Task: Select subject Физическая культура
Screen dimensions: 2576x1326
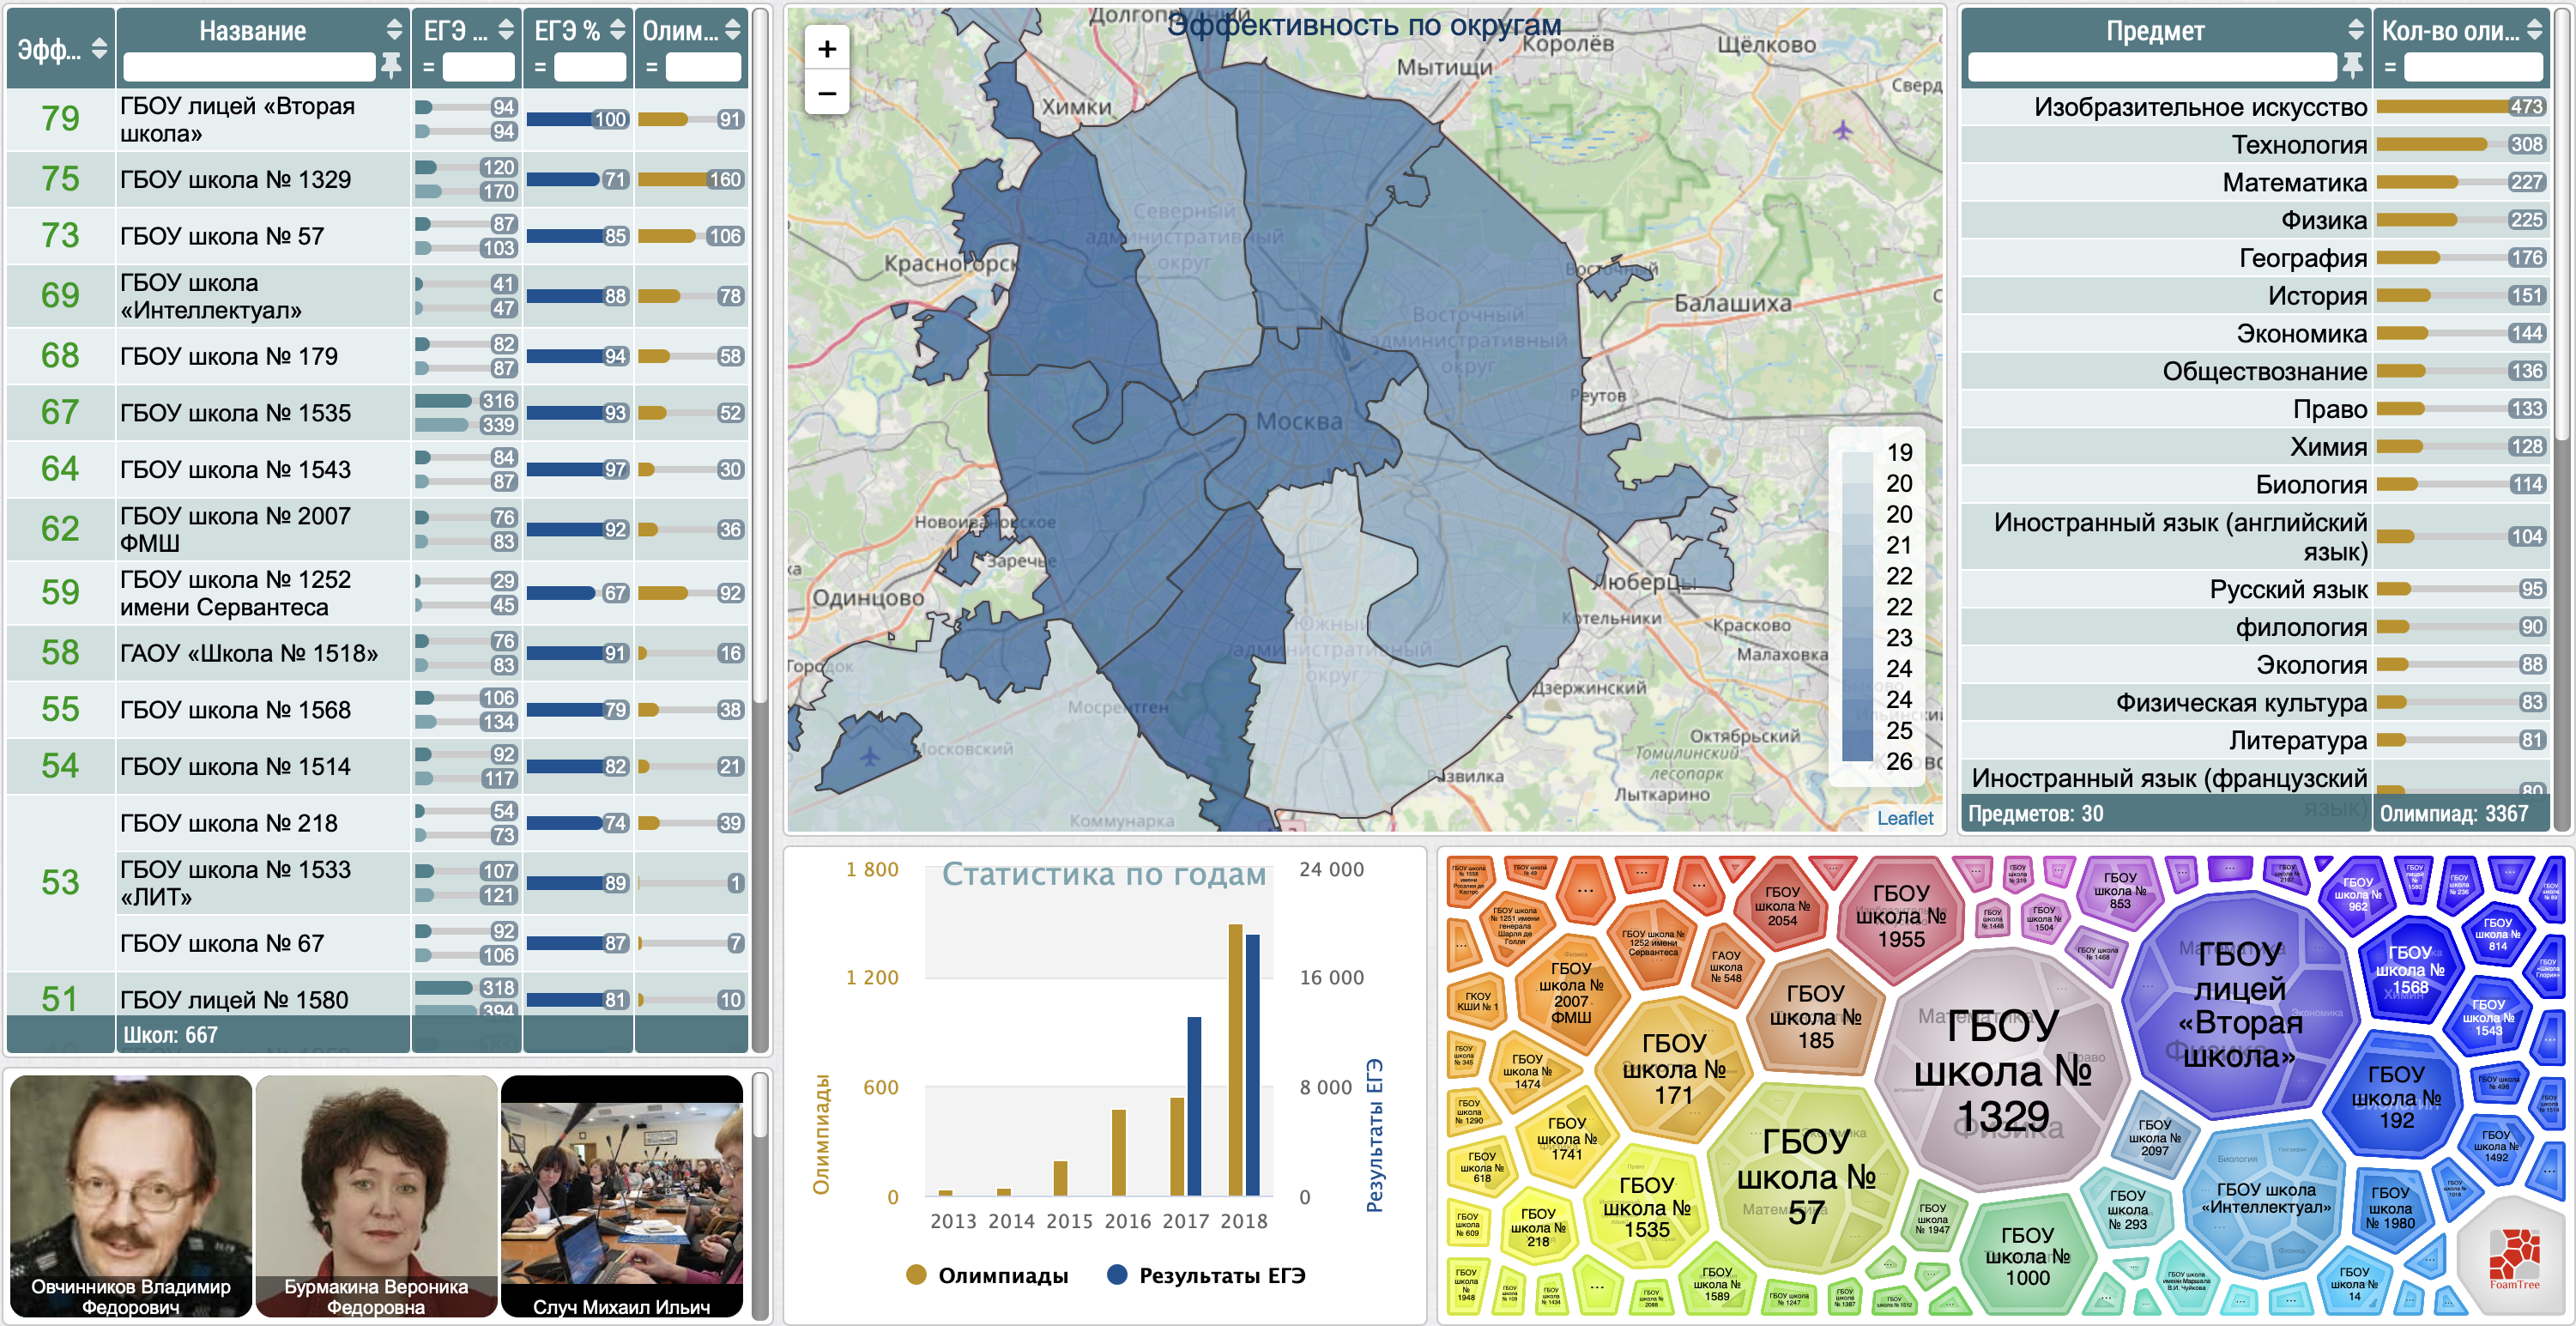Action: pyautogui.click(x=2256, y=703)
